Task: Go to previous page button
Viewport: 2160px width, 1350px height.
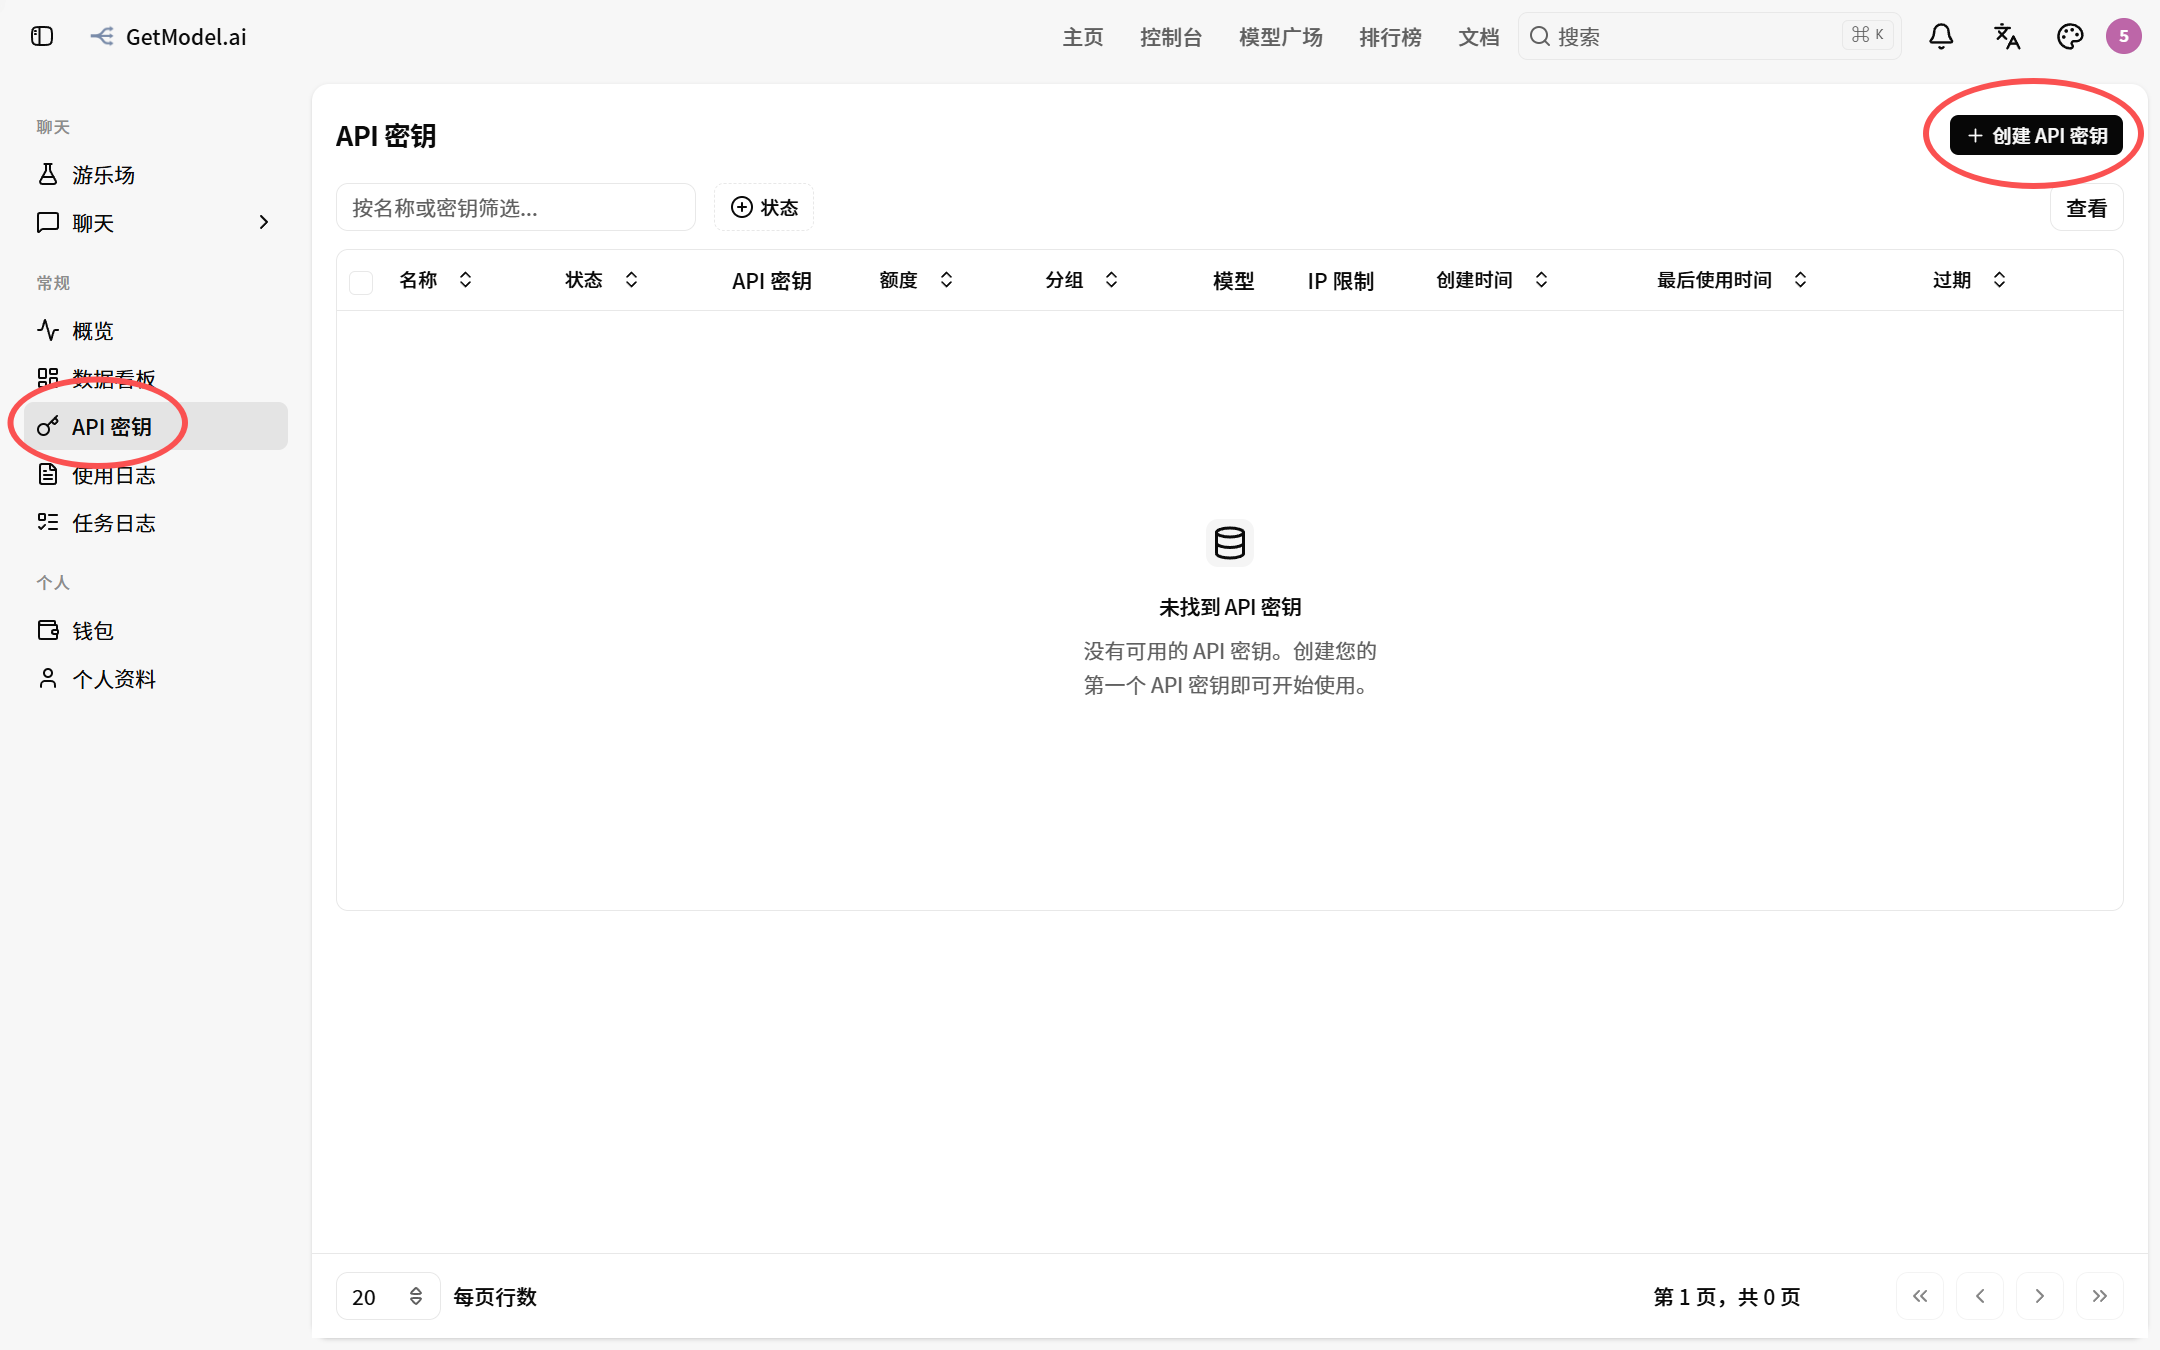Action: pyautogui.click(x=1980, y=1296)
